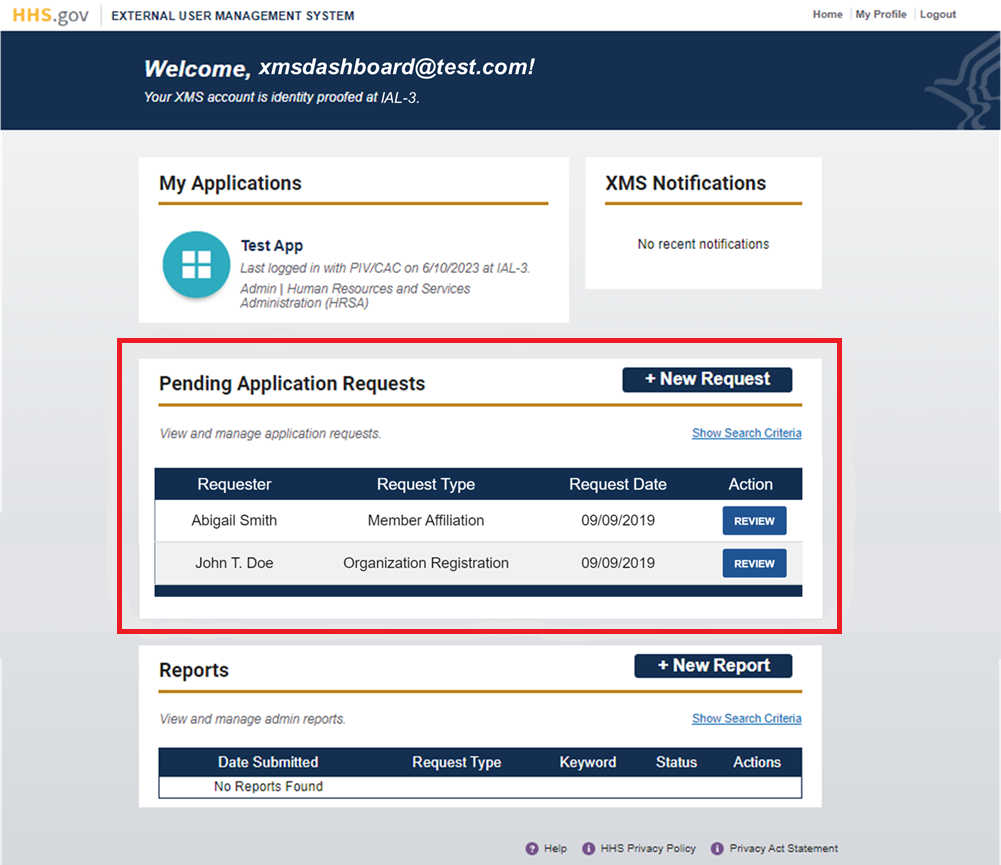Open My Profile in top navigation

coord(881,14)
